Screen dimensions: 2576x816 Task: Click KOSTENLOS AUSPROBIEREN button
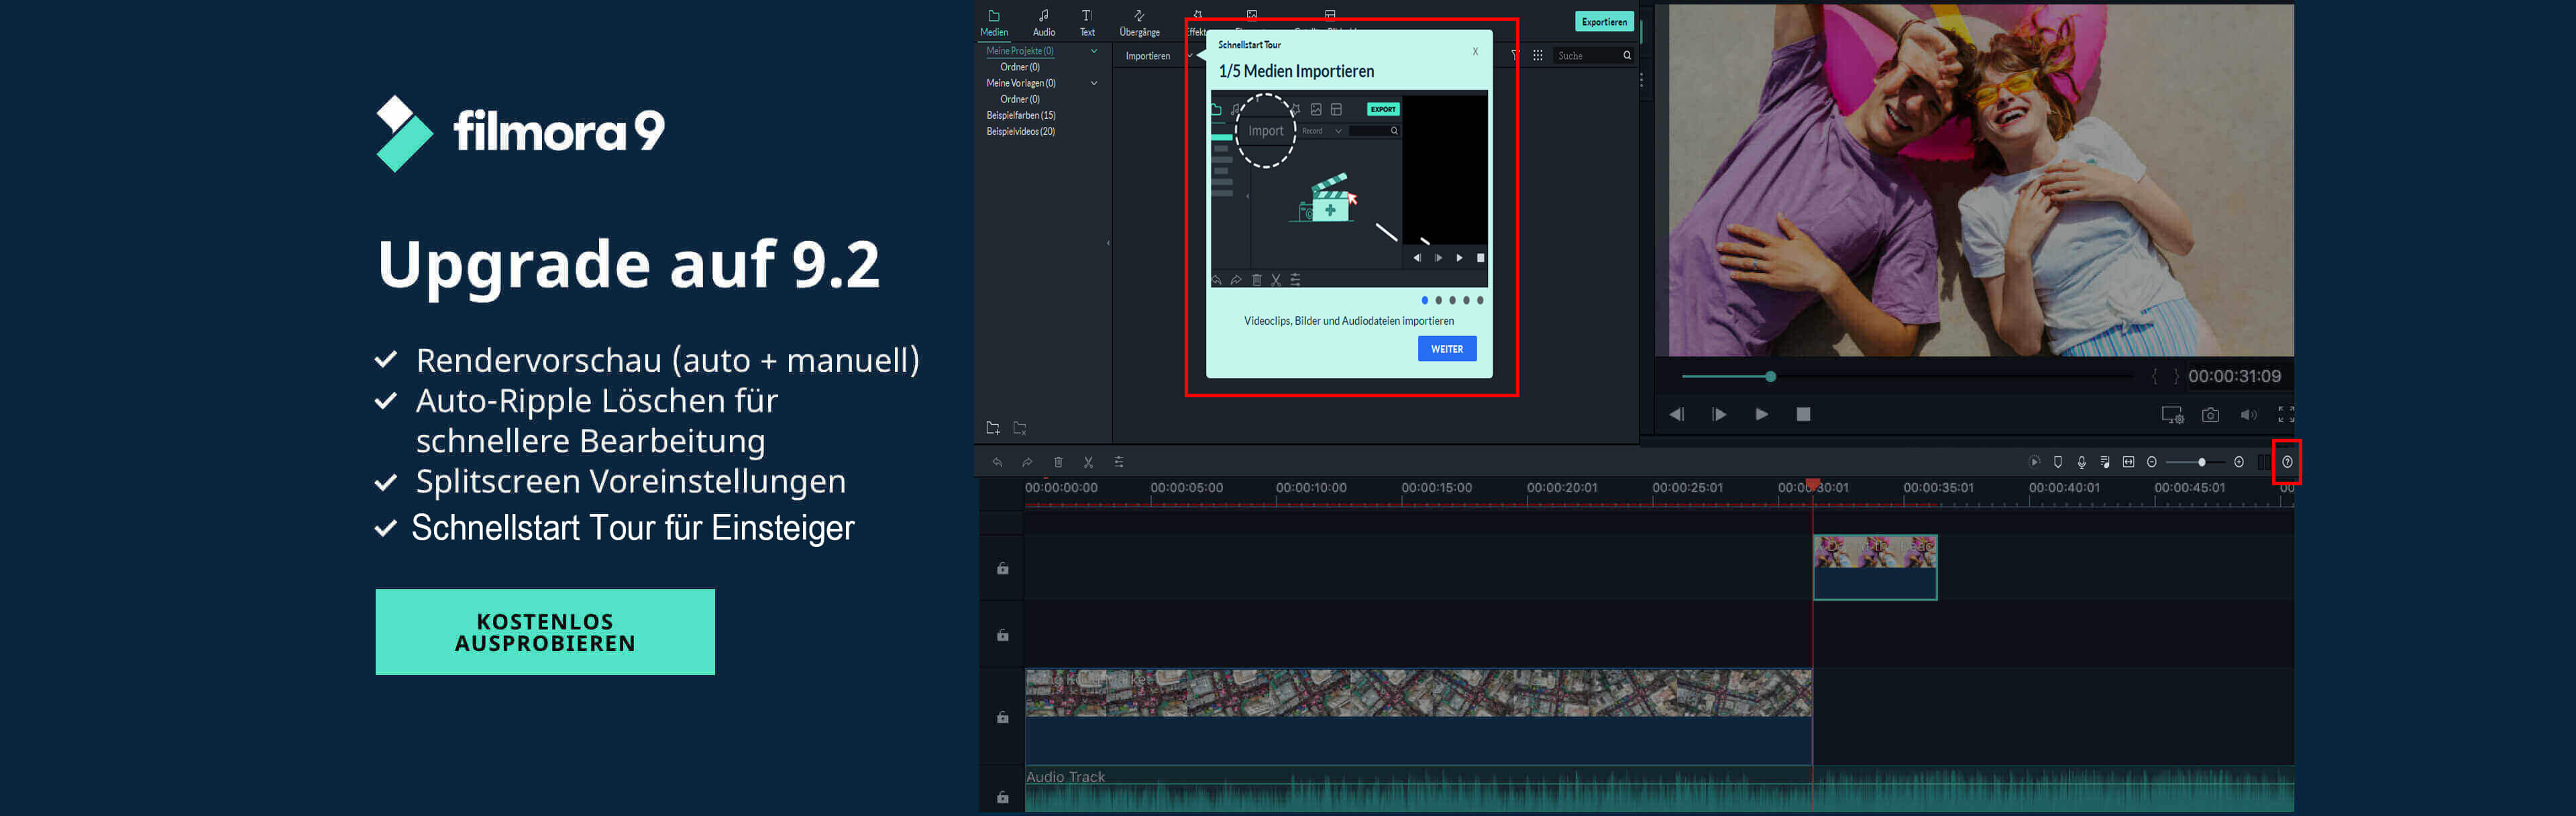click(x=545, y=632)
